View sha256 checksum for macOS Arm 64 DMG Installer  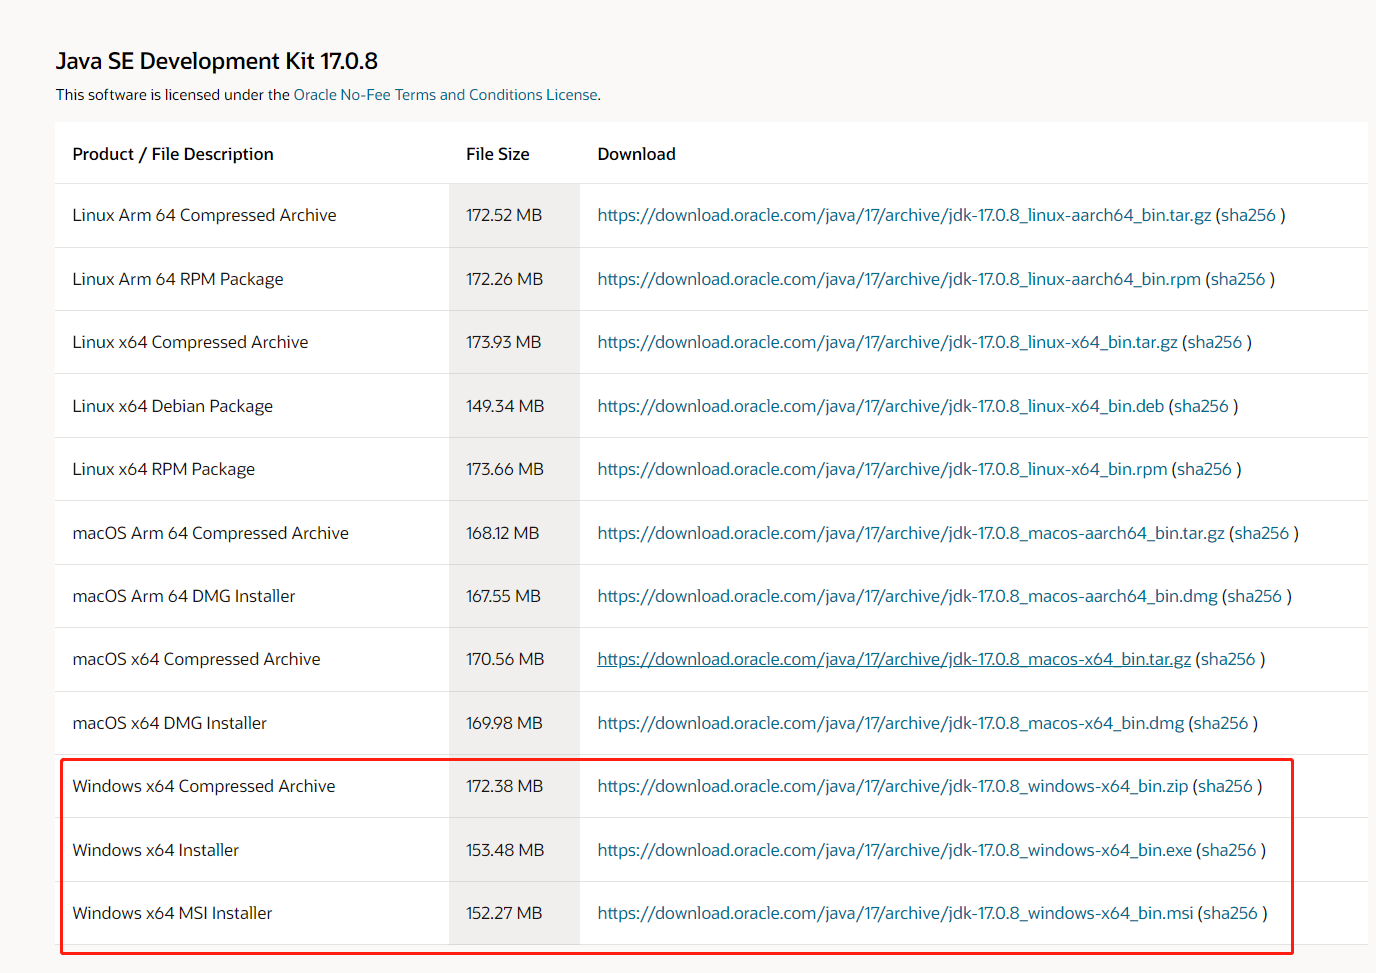[1256, 596]
